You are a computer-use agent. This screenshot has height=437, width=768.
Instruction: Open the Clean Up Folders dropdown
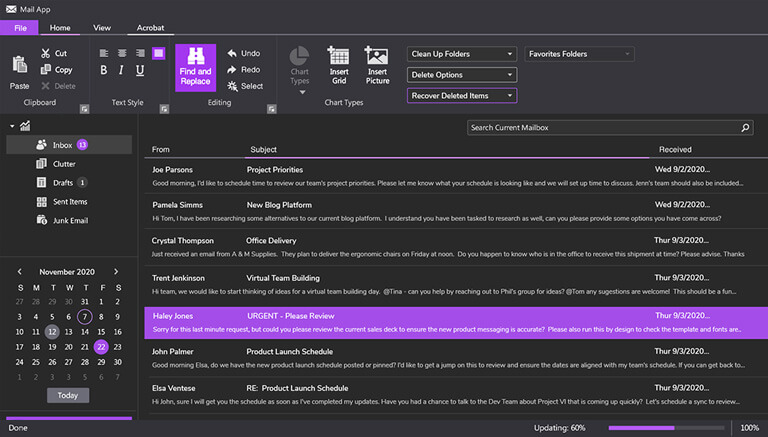coord(462,54)
